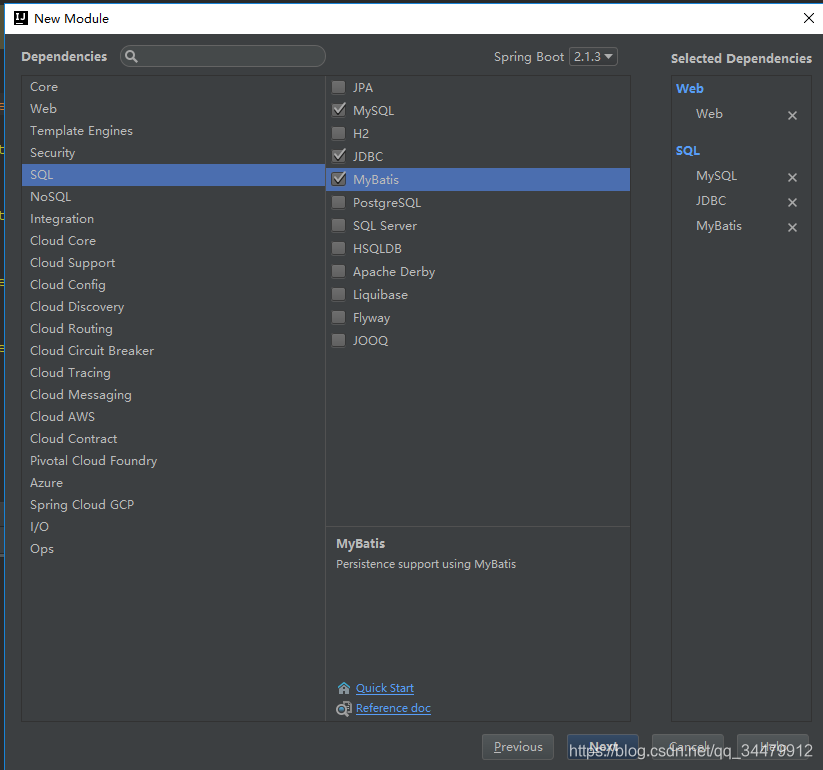Check the HSQLDB dependency

(339, 248)
